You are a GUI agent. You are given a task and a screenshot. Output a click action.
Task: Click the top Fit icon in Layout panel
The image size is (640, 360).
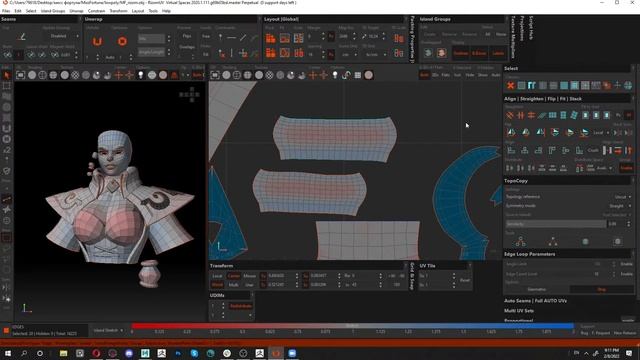pos(284,38)
